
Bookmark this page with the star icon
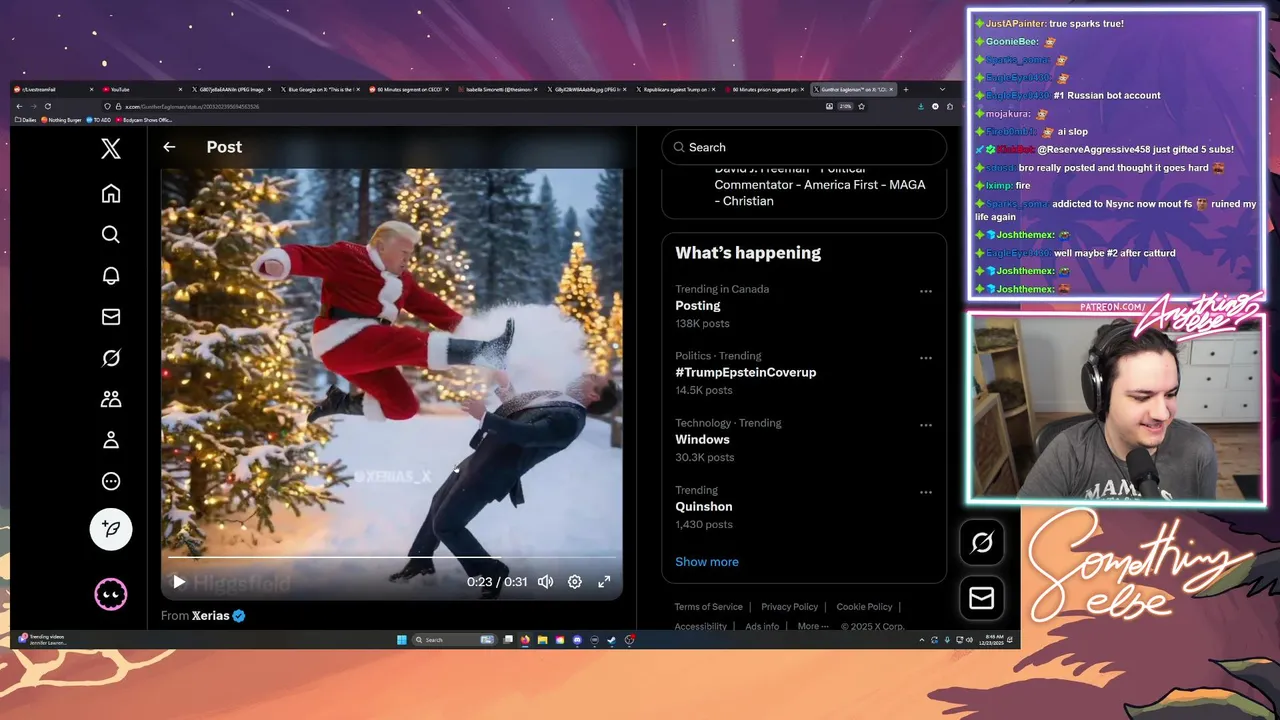click(x=861, y=106)
